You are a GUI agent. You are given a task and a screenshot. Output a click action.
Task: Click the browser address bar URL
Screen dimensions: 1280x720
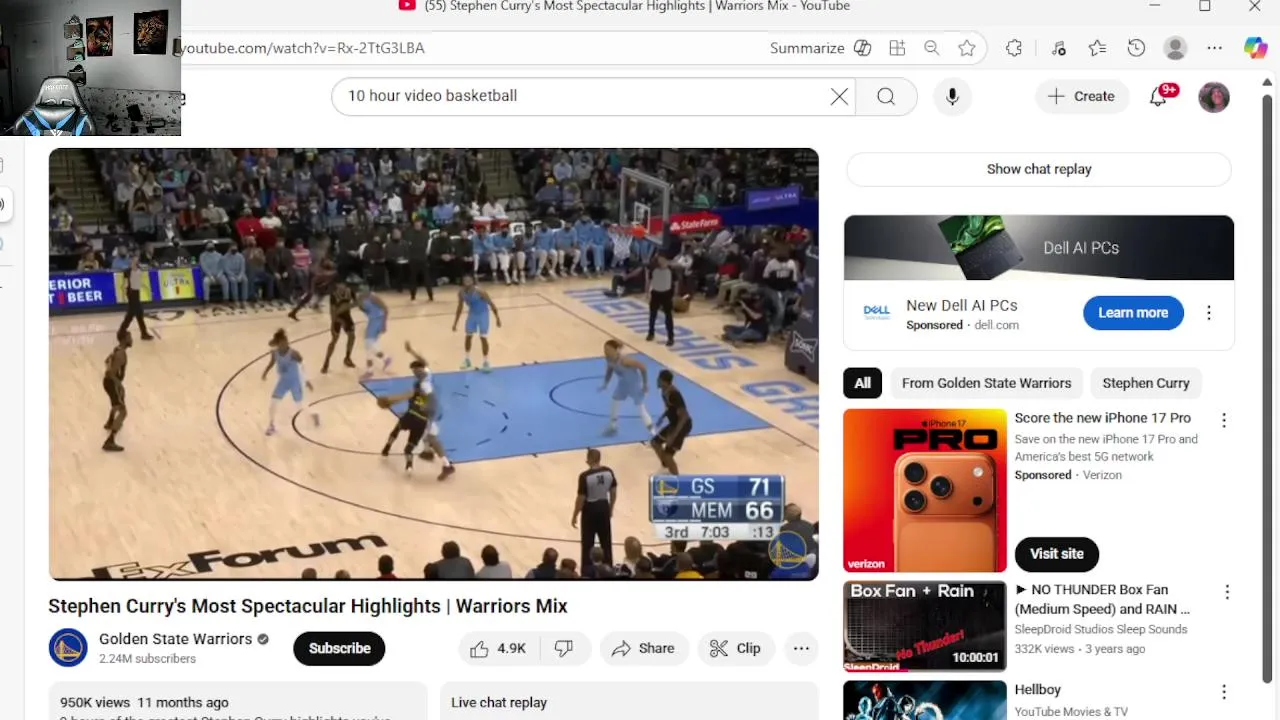pyautogui.click(x=303, y=48)
